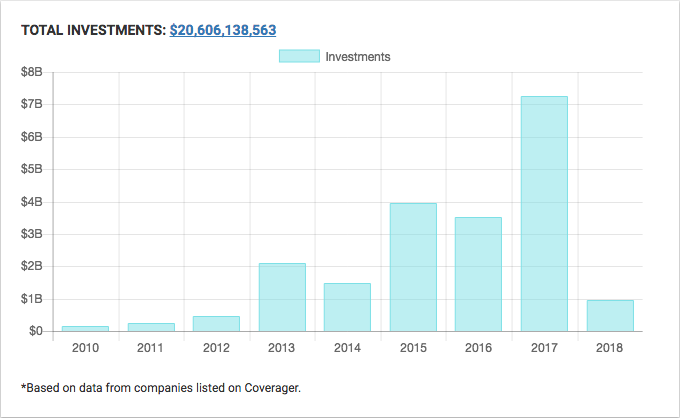Click the $4B y-axis label
680x418 pixels.
[x=32, y=202]
